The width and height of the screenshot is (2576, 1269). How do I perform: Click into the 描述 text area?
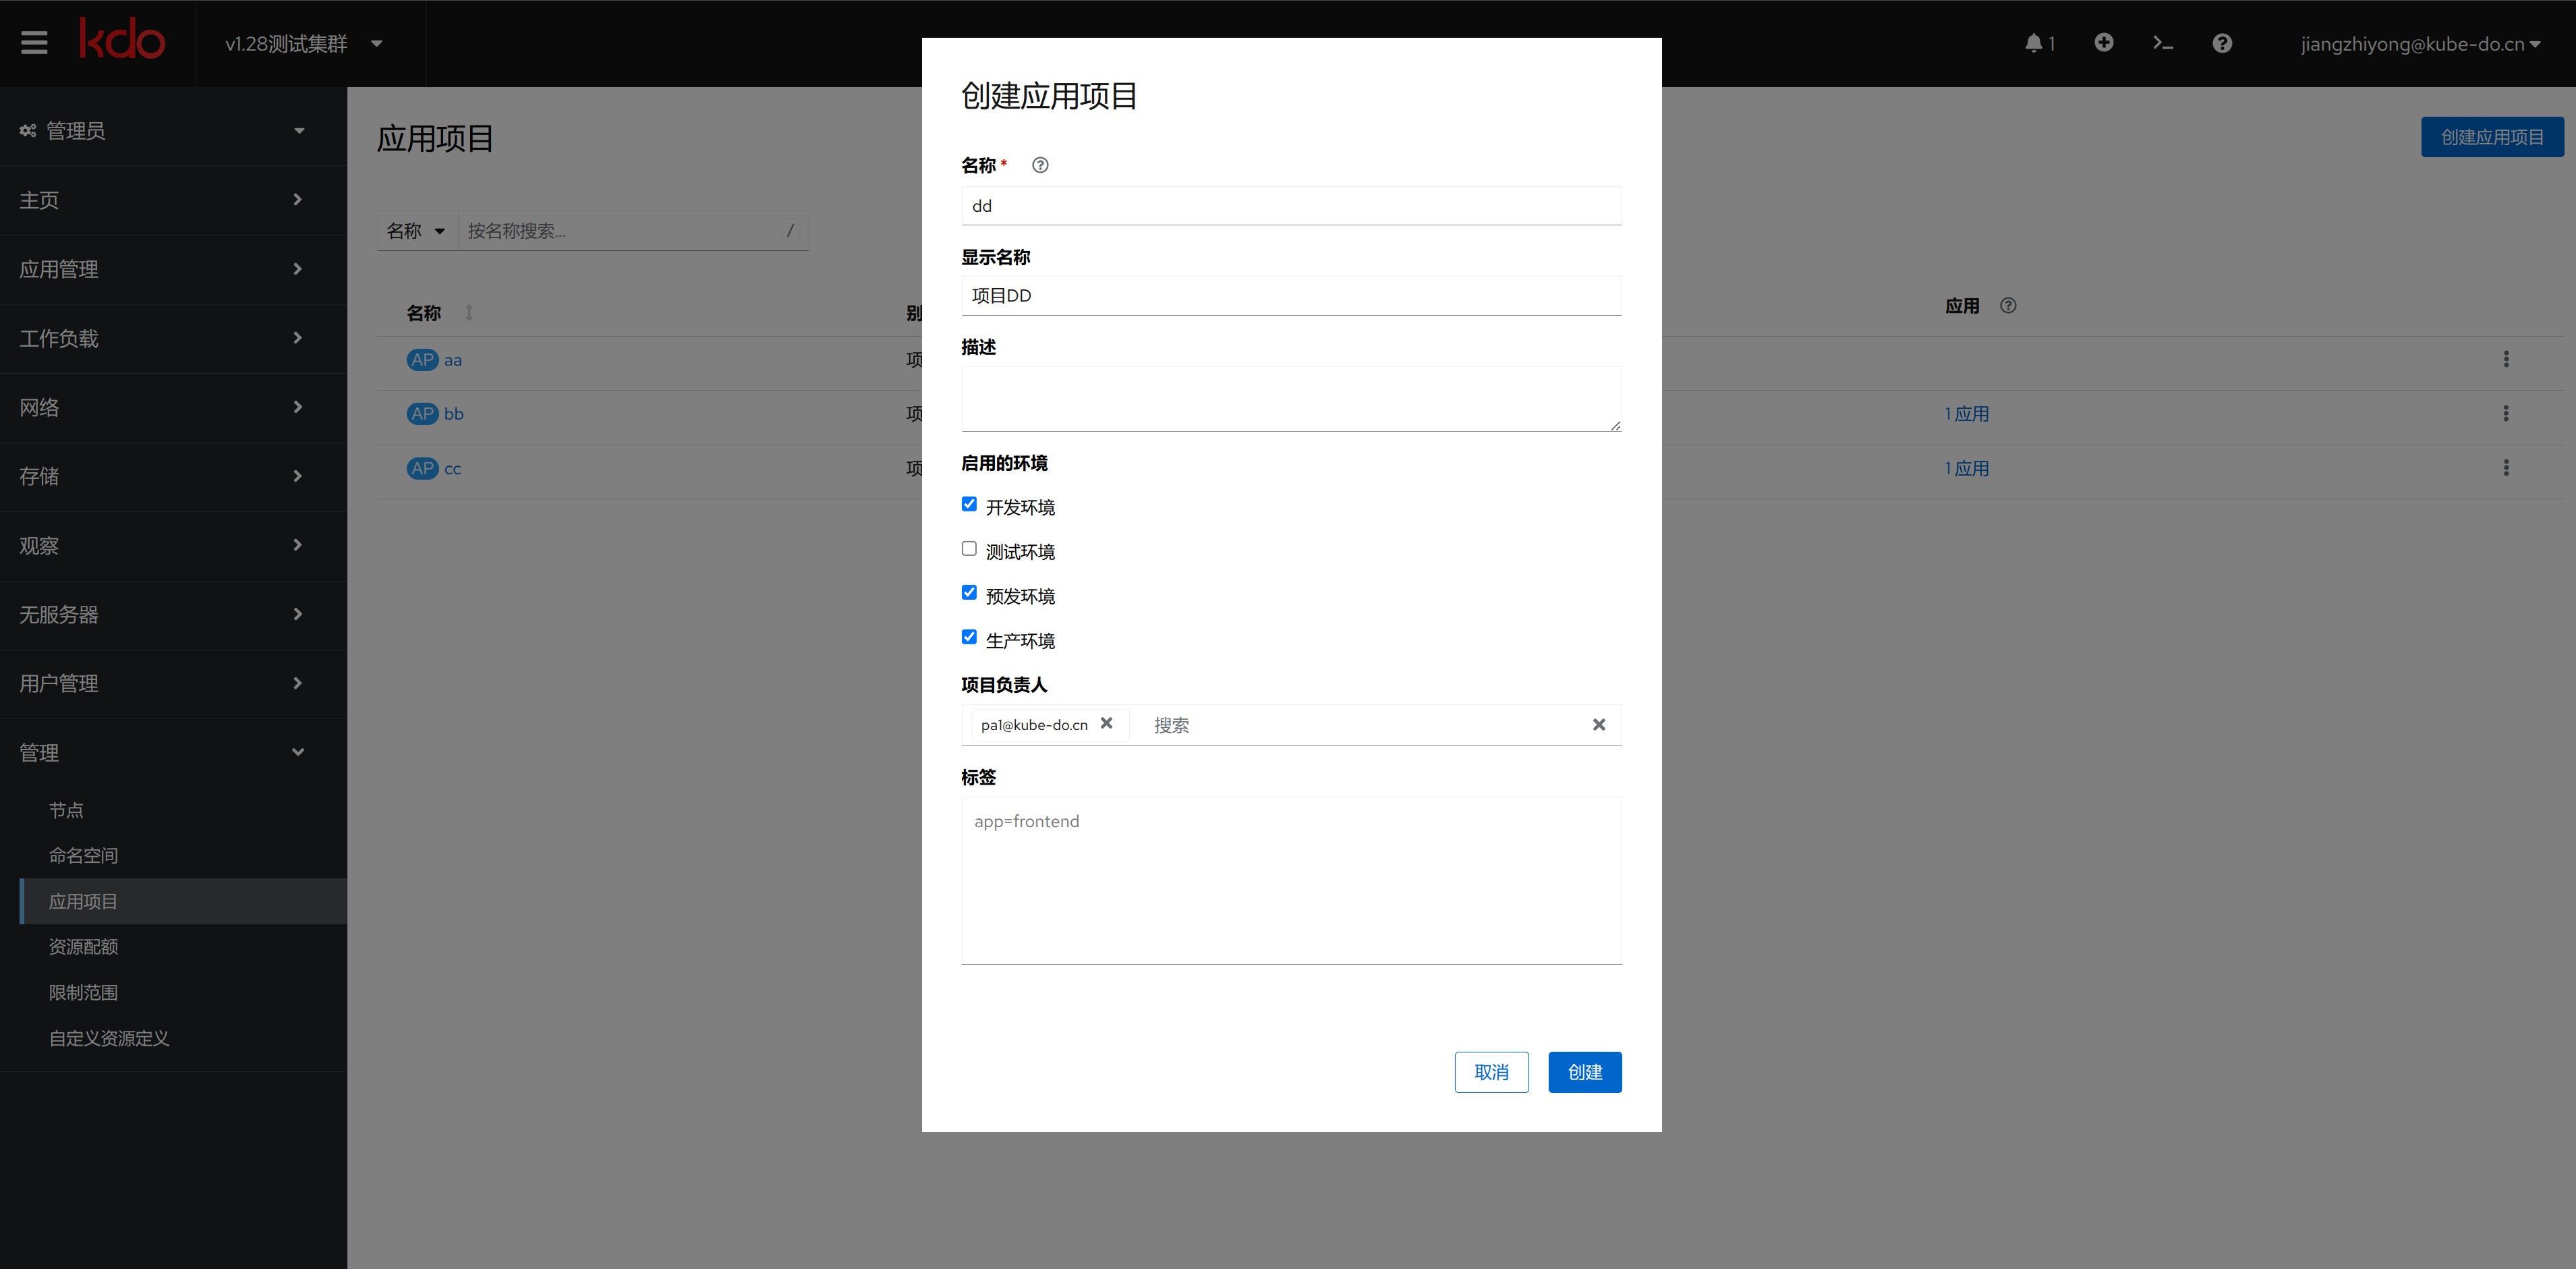[x=1290, y=398]
